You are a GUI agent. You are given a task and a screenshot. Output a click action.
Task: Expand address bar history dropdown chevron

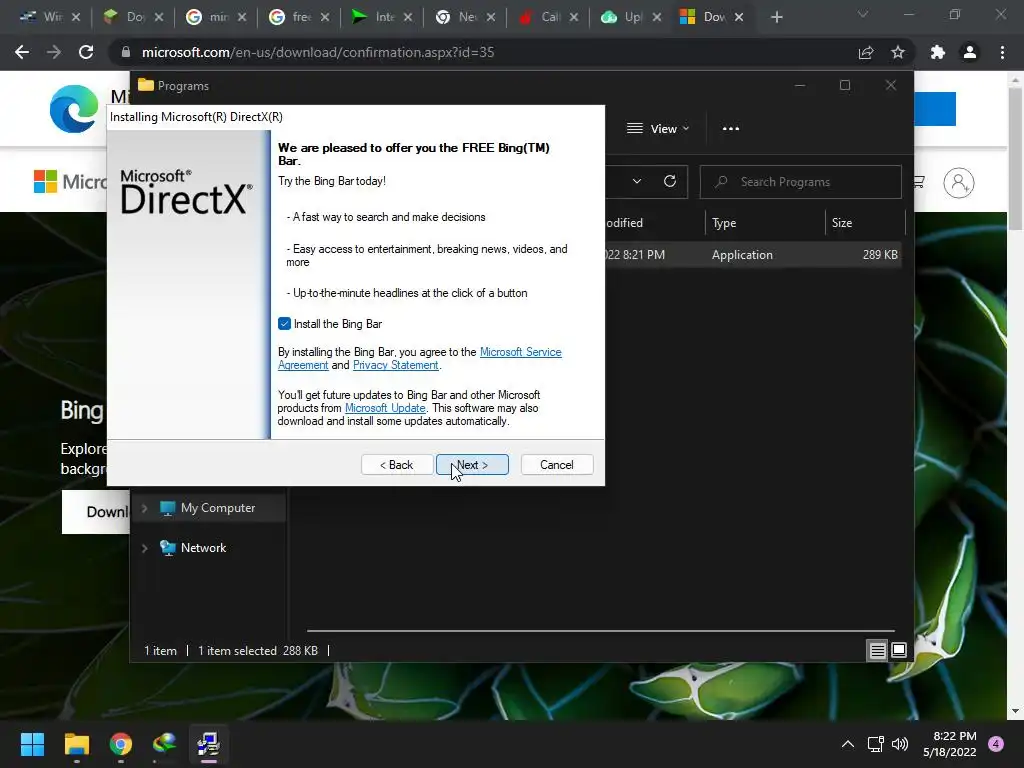(637, 182)
